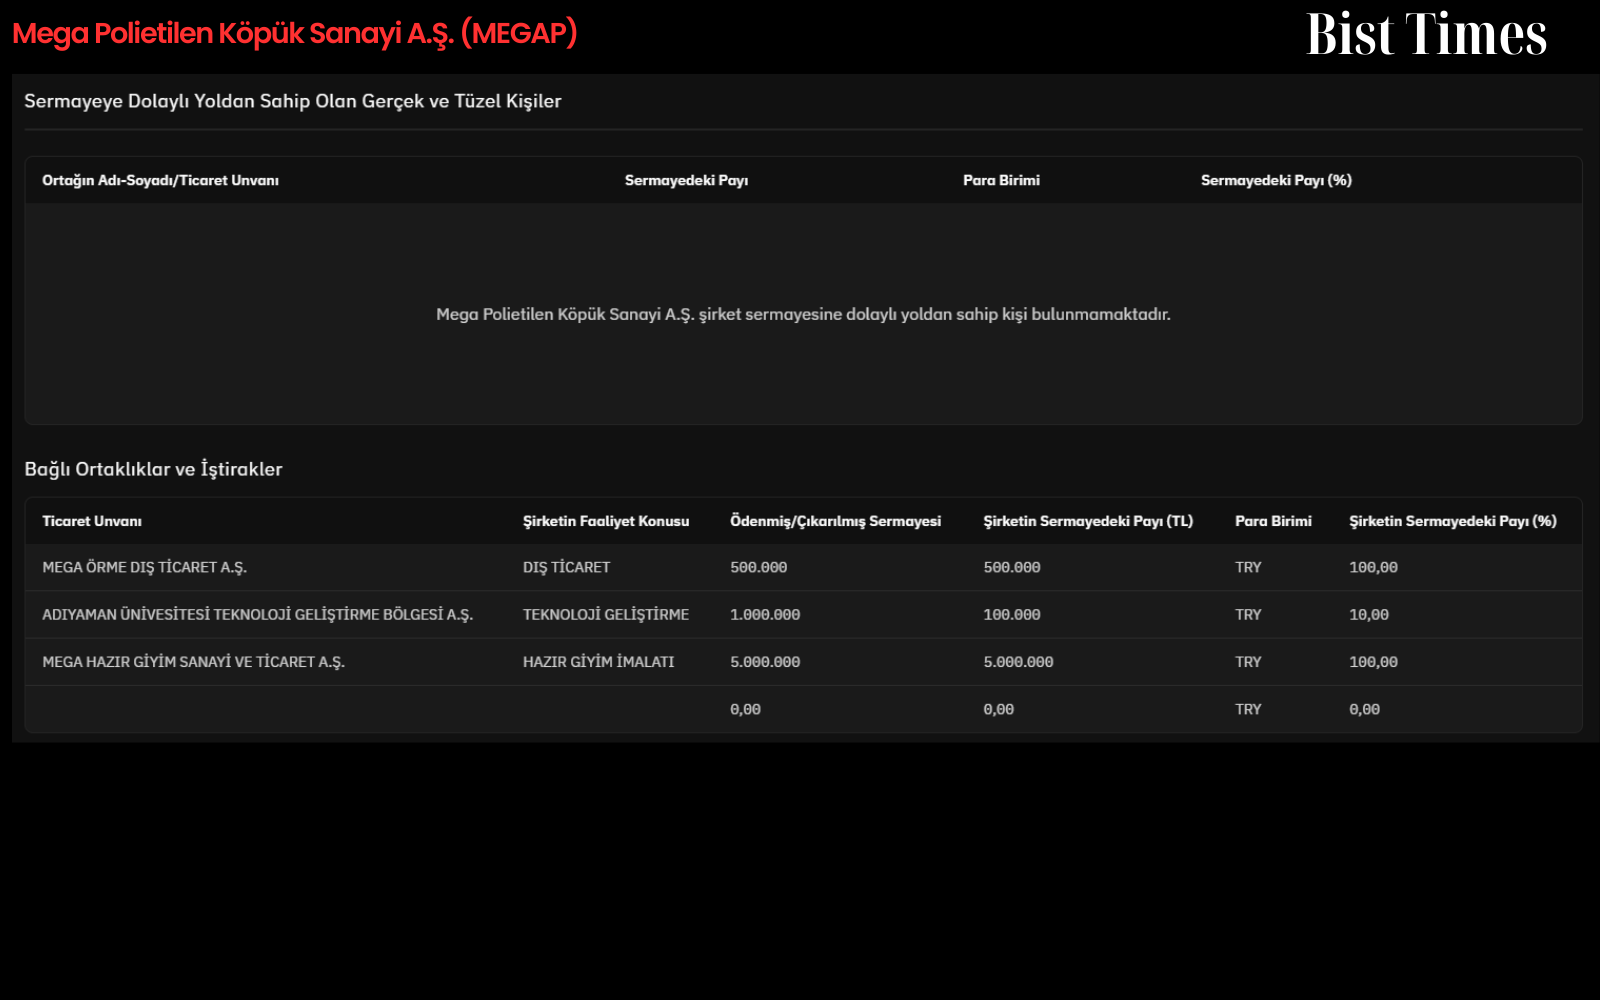
Task: Click the HAZIR GİYİM İMALATI cell
Action: (x=598, y=662)
